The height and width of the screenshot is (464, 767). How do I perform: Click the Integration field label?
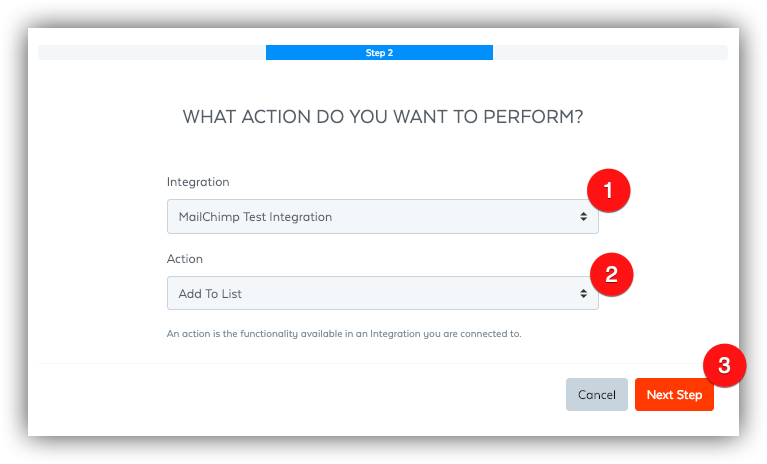click(198, 182)
